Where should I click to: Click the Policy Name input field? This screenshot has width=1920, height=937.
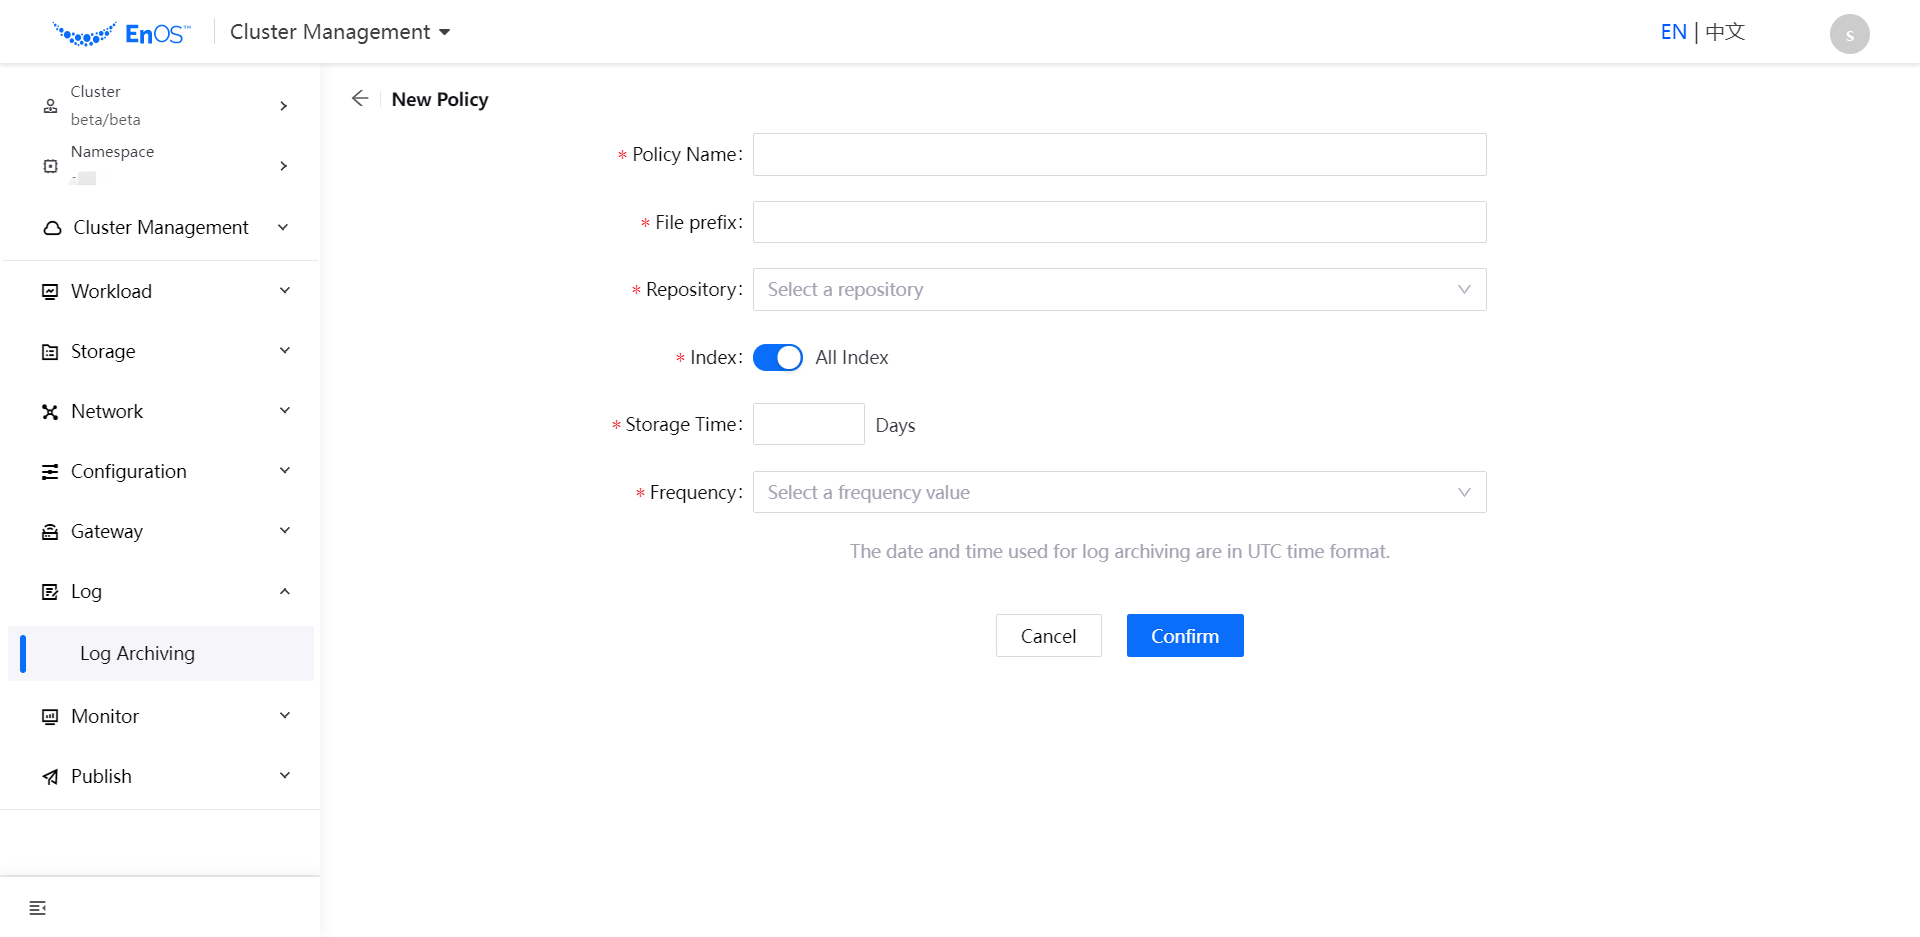coord(1118,155)
